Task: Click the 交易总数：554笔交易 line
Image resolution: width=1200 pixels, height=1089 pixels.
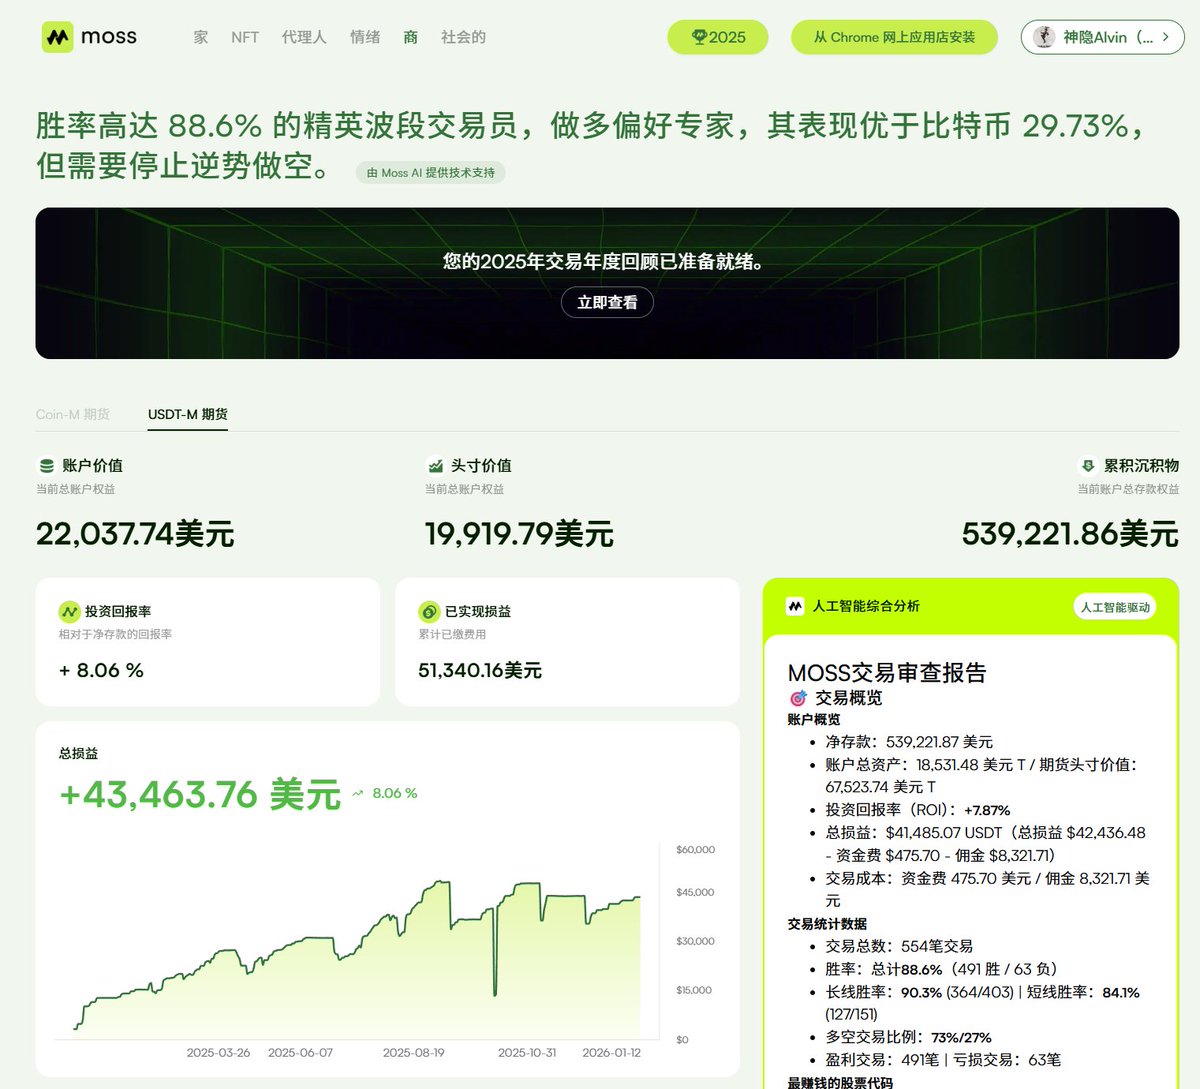Action: pos(899,946)
